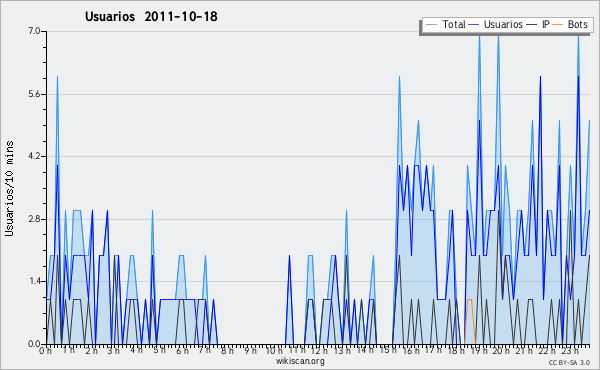Click the y-axis value 4.2
Screen dimensions: 600x370
(x=34, y=156)
